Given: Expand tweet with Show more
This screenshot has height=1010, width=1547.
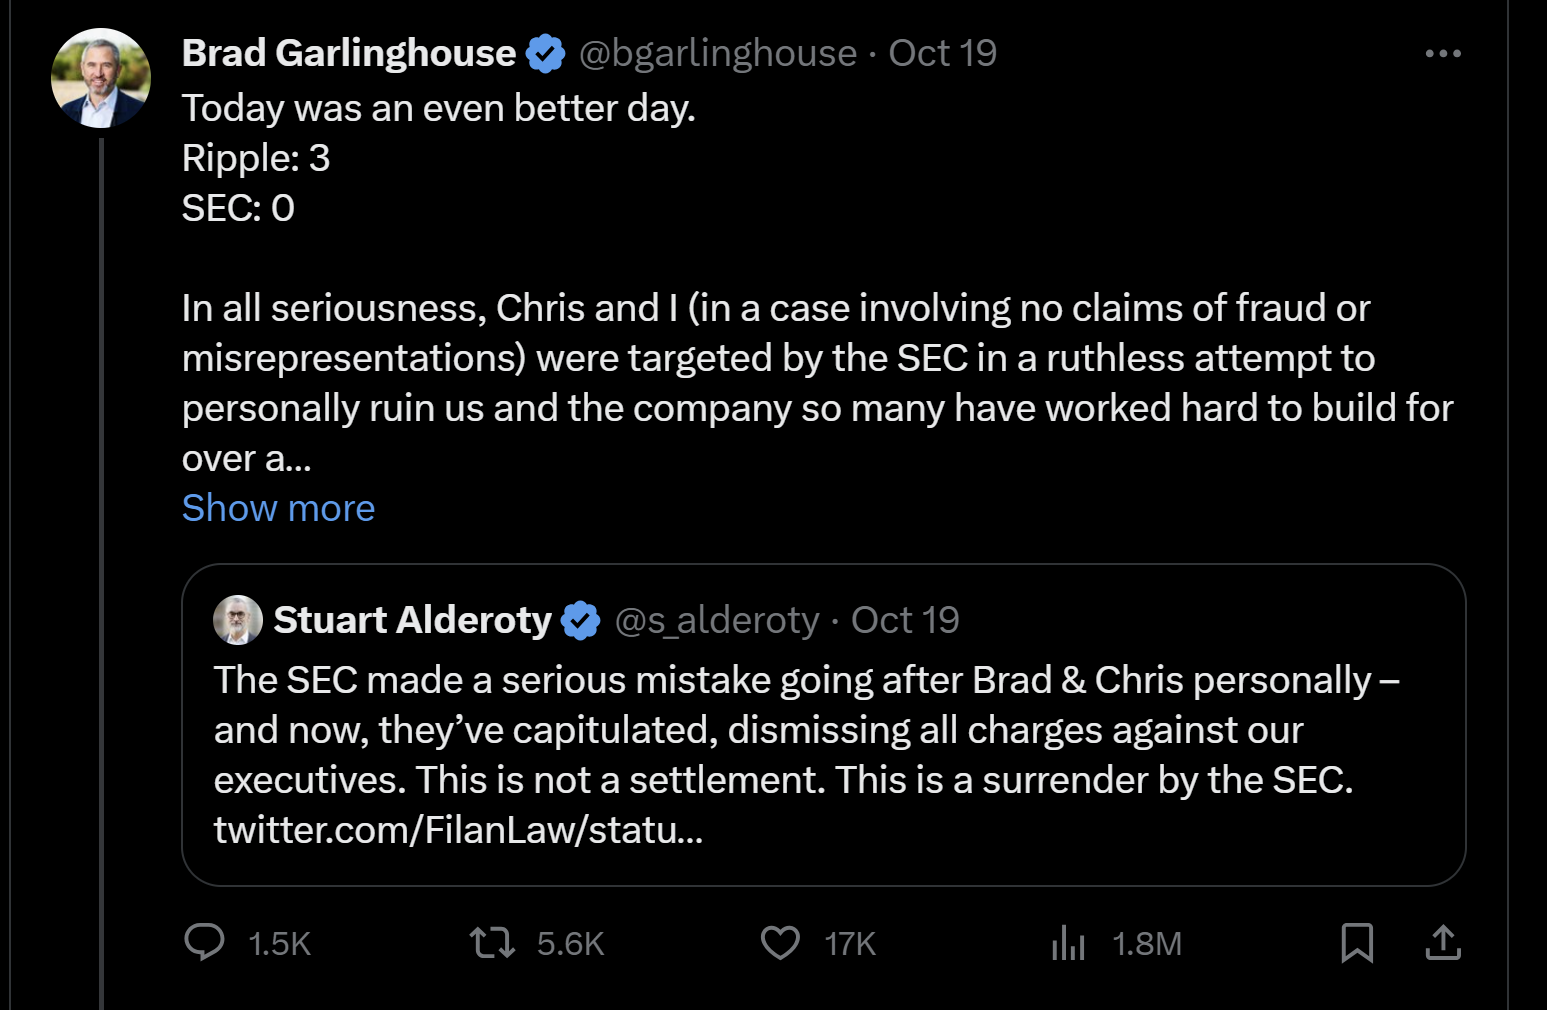Looking at the screenshot, I should point(278,508).
